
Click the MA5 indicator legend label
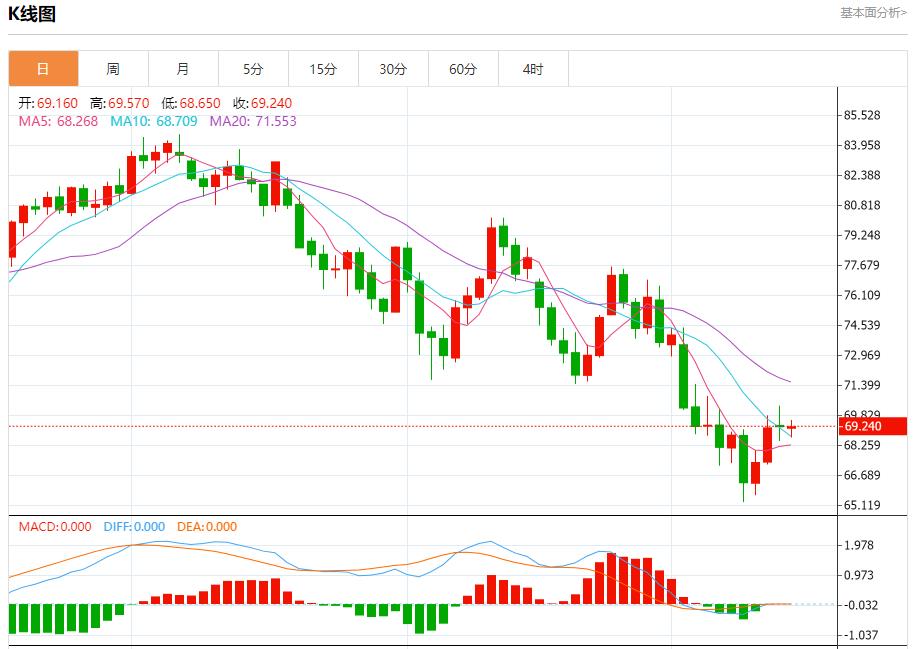tap(58, 121)
